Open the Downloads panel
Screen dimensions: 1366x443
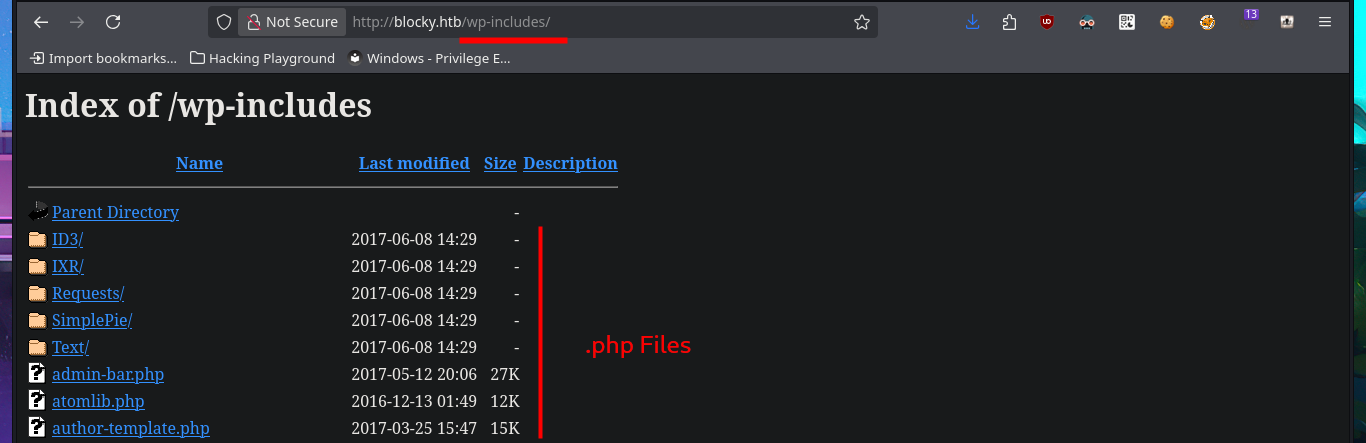click(972, 22)
